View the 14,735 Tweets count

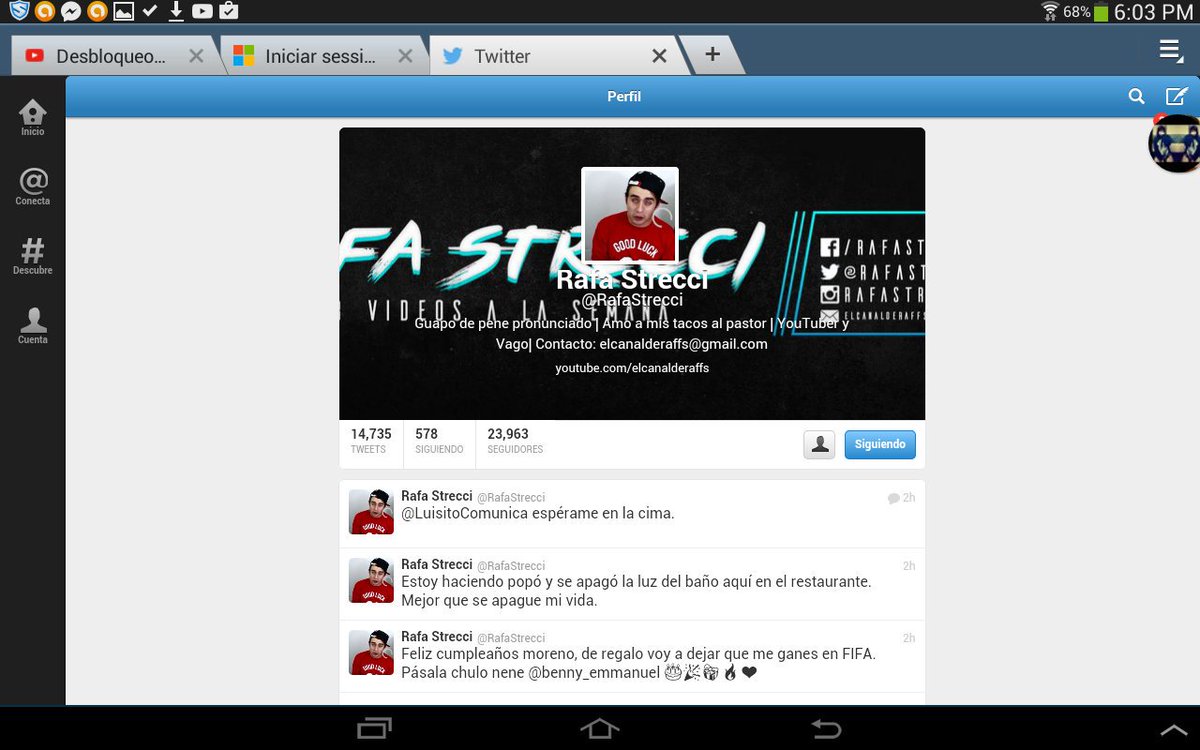[371, 441]
